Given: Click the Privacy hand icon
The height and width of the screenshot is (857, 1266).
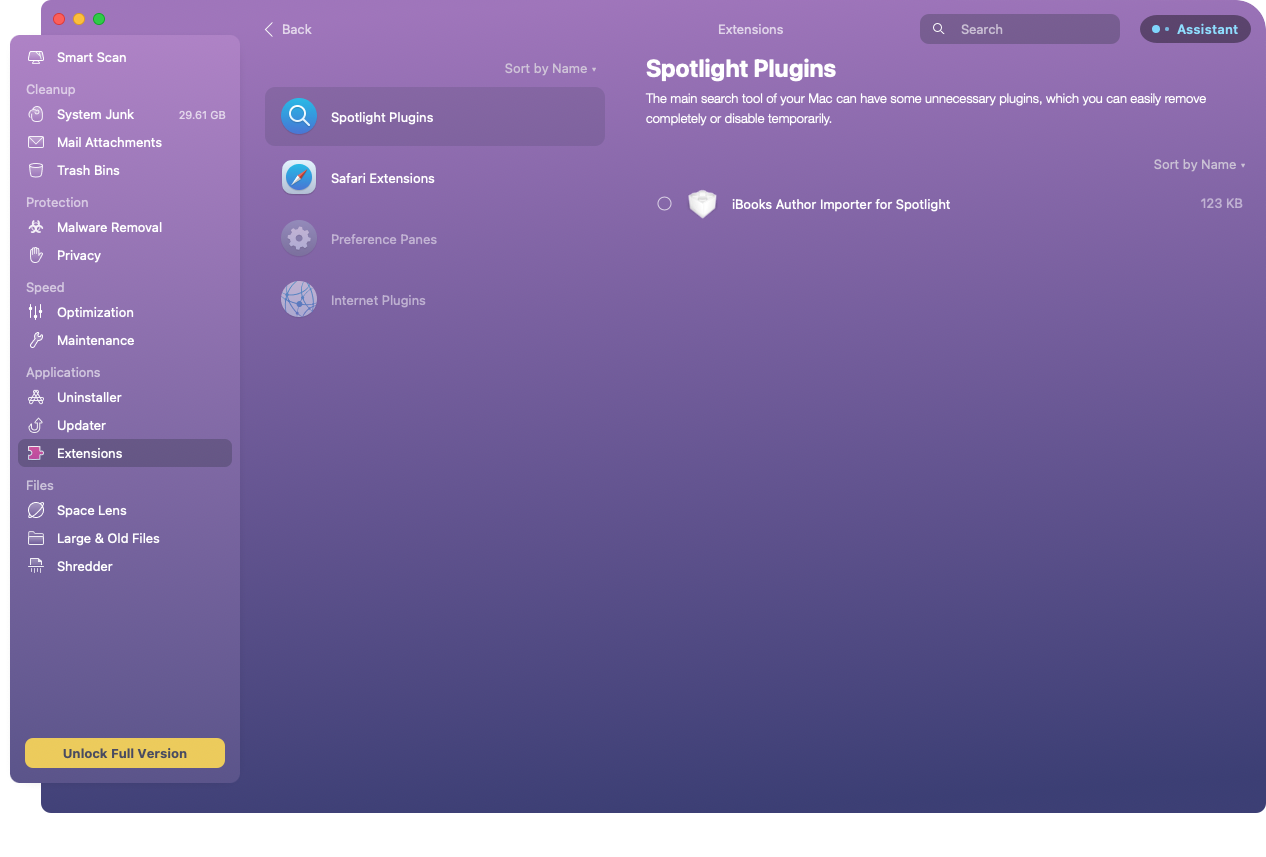Looking at the screenshot, I should pos(36,255).
